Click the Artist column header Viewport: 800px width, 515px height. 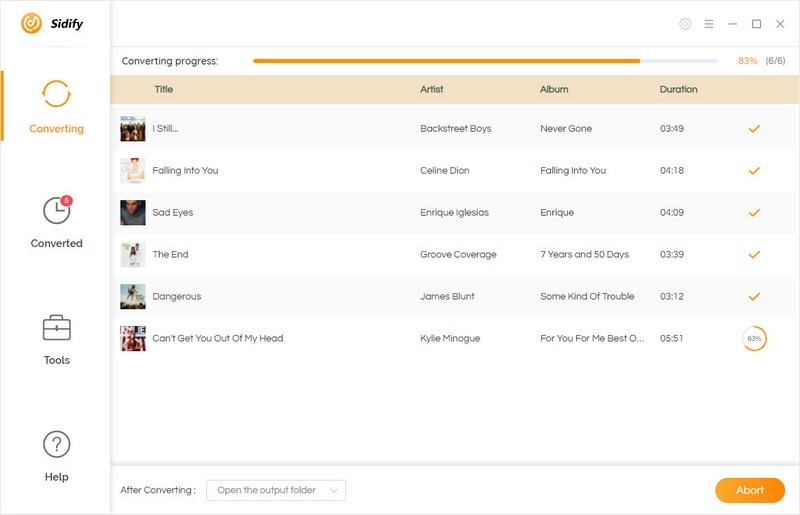[x=432, y=90]
